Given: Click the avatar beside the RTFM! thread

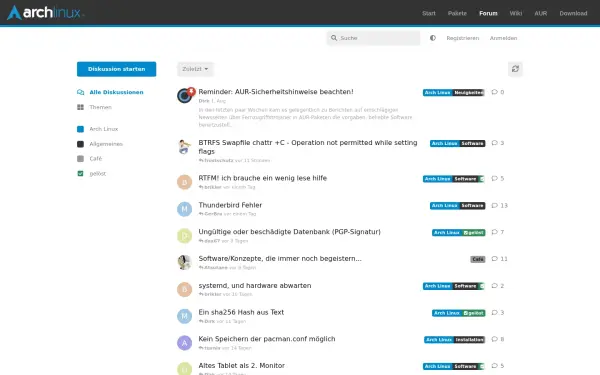Looking at the screenshot, I should click(x=184, y=182).
